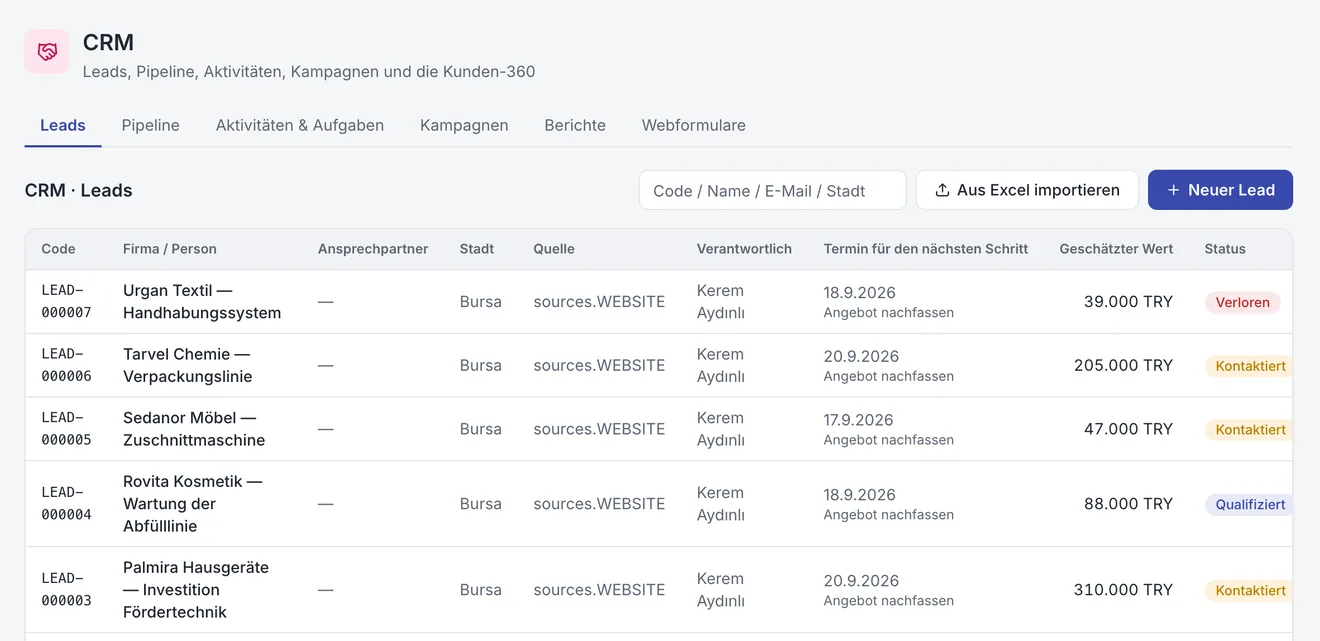Screen dimensions: 1320x641
Task: Click the Firma / Person column header
Action: tap(170, 249)
